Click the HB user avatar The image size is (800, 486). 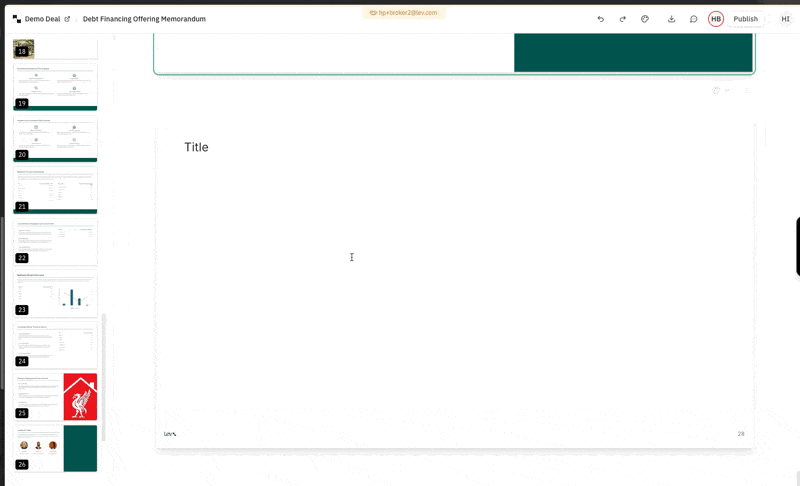[716, 19]
